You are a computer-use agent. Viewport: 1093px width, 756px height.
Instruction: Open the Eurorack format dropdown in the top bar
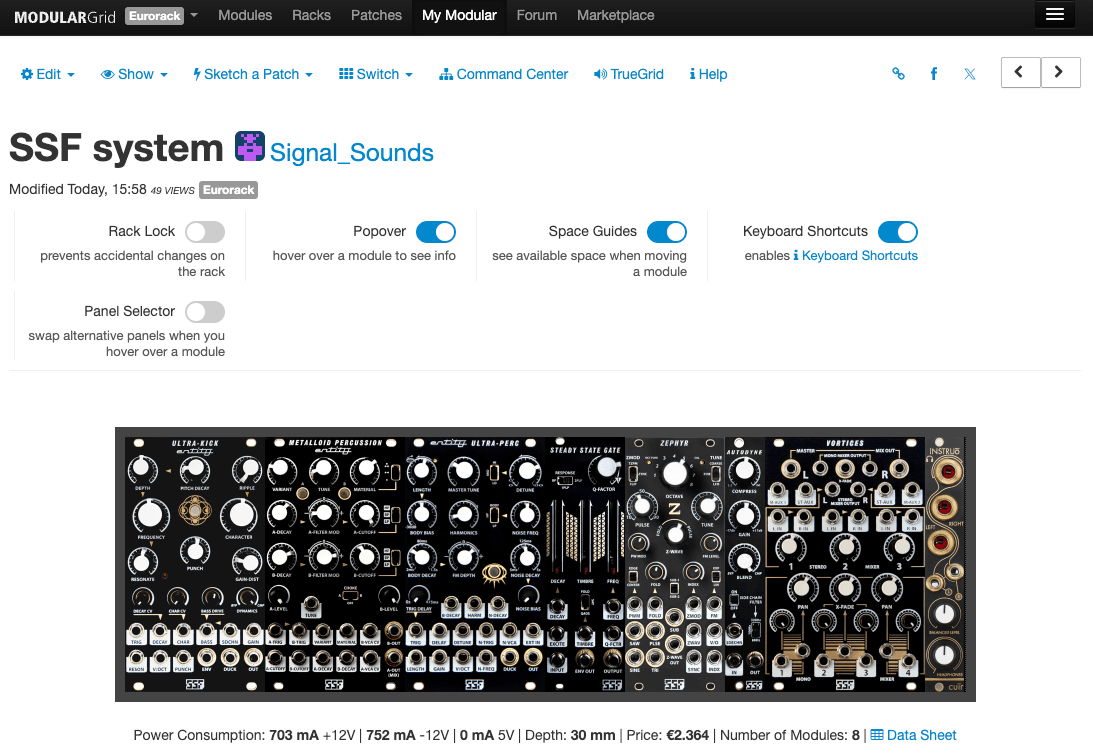162,16
